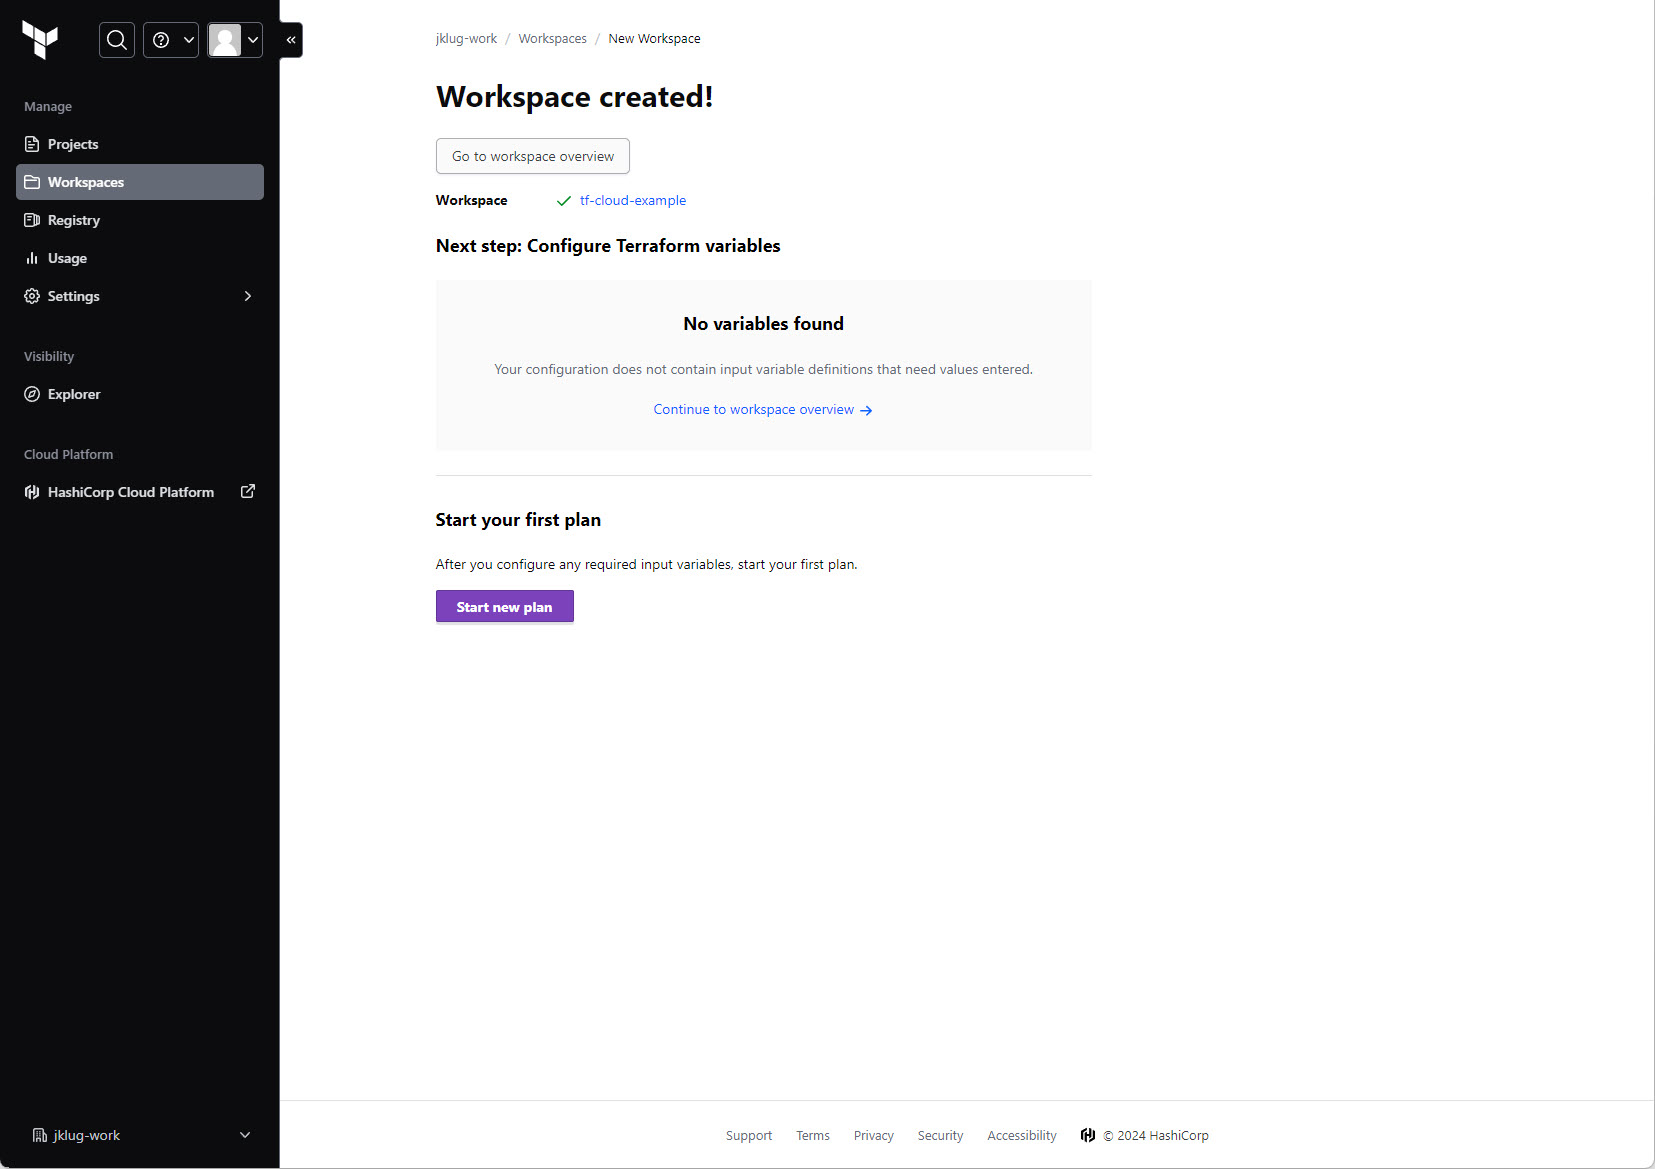
Task: Collapse the sidebar with double-chevron icon
Action: point(291,40)
